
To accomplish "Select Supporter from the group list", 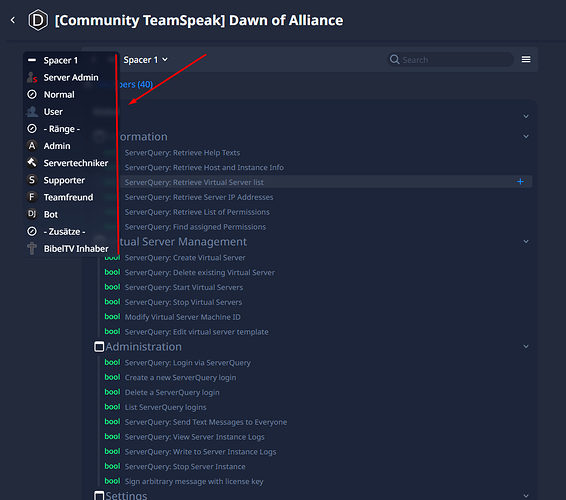I will pos(64,180).
